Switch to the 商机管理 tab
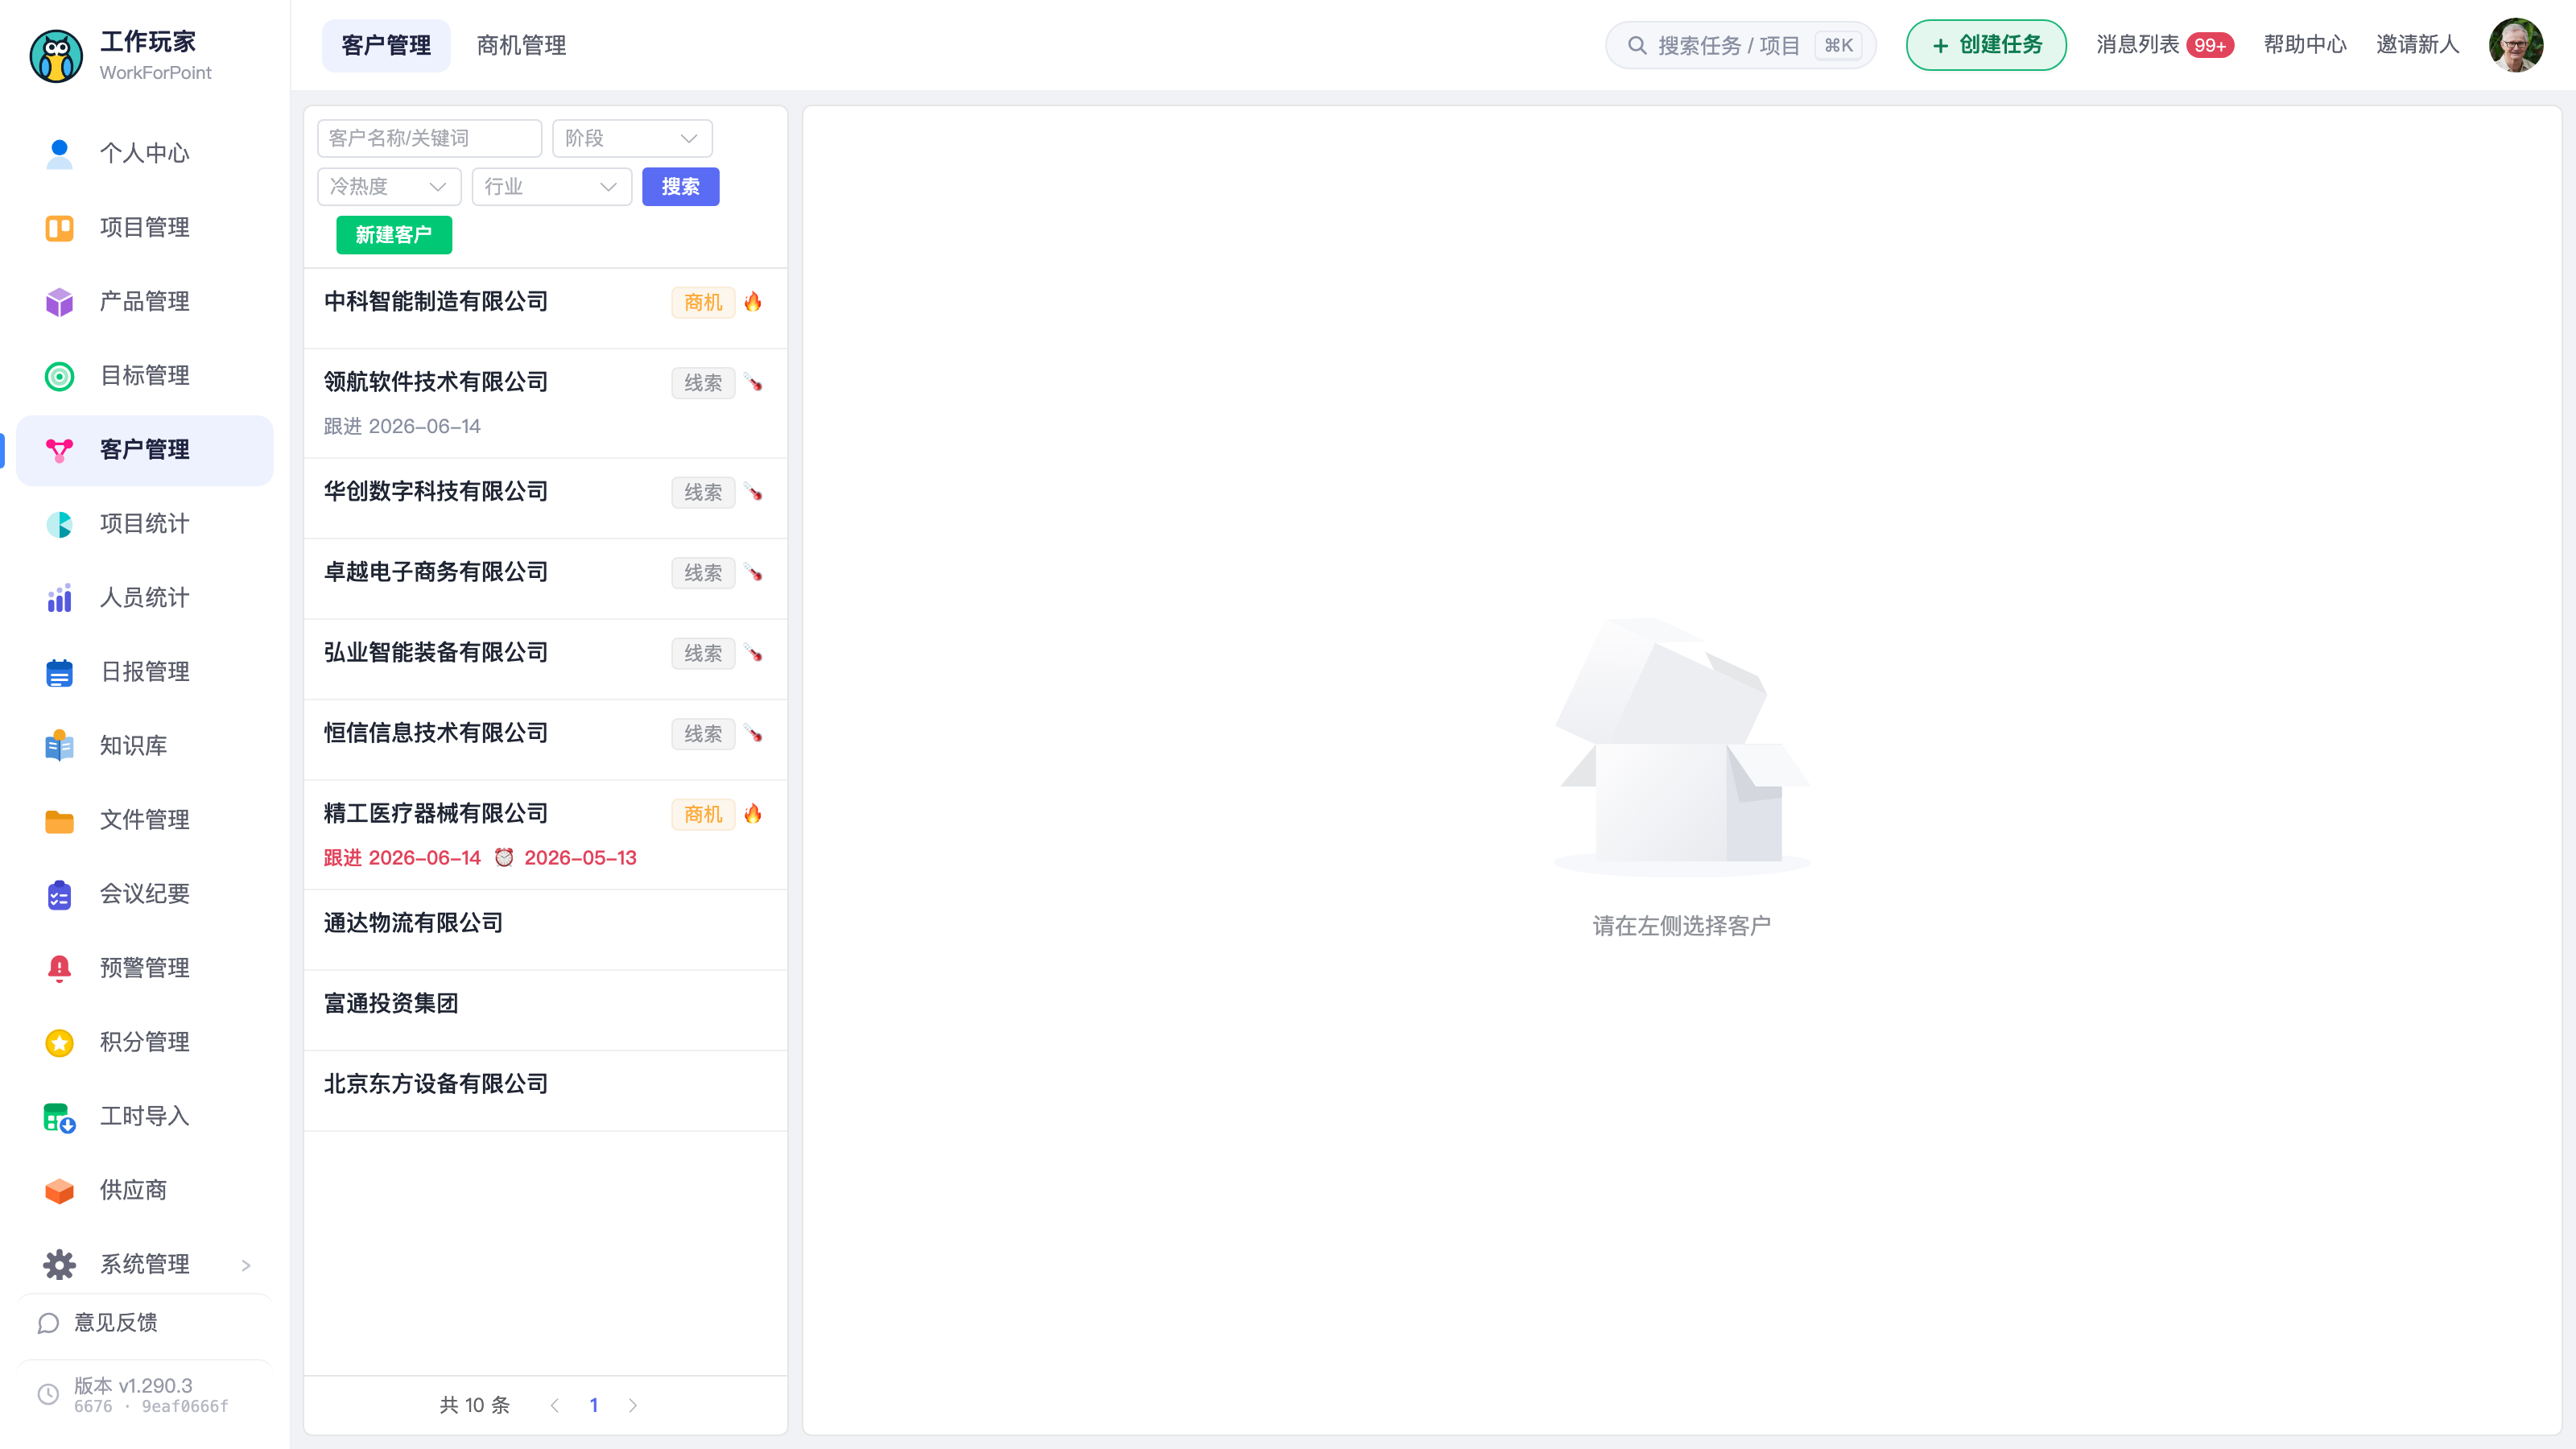 click(521, 46)
